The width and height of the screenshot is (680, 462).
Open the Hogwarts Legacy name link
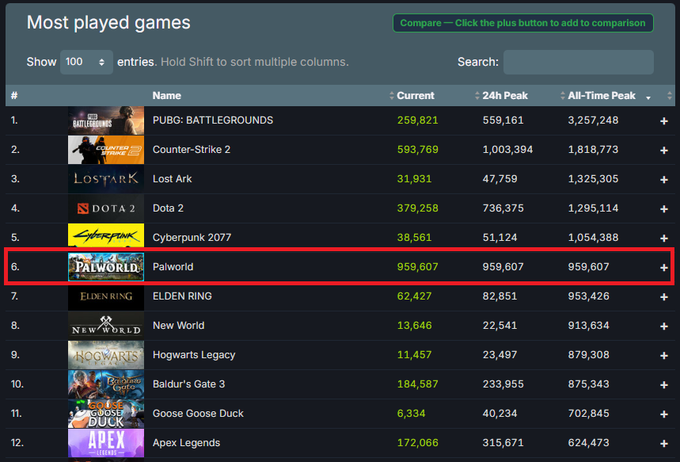194,355
